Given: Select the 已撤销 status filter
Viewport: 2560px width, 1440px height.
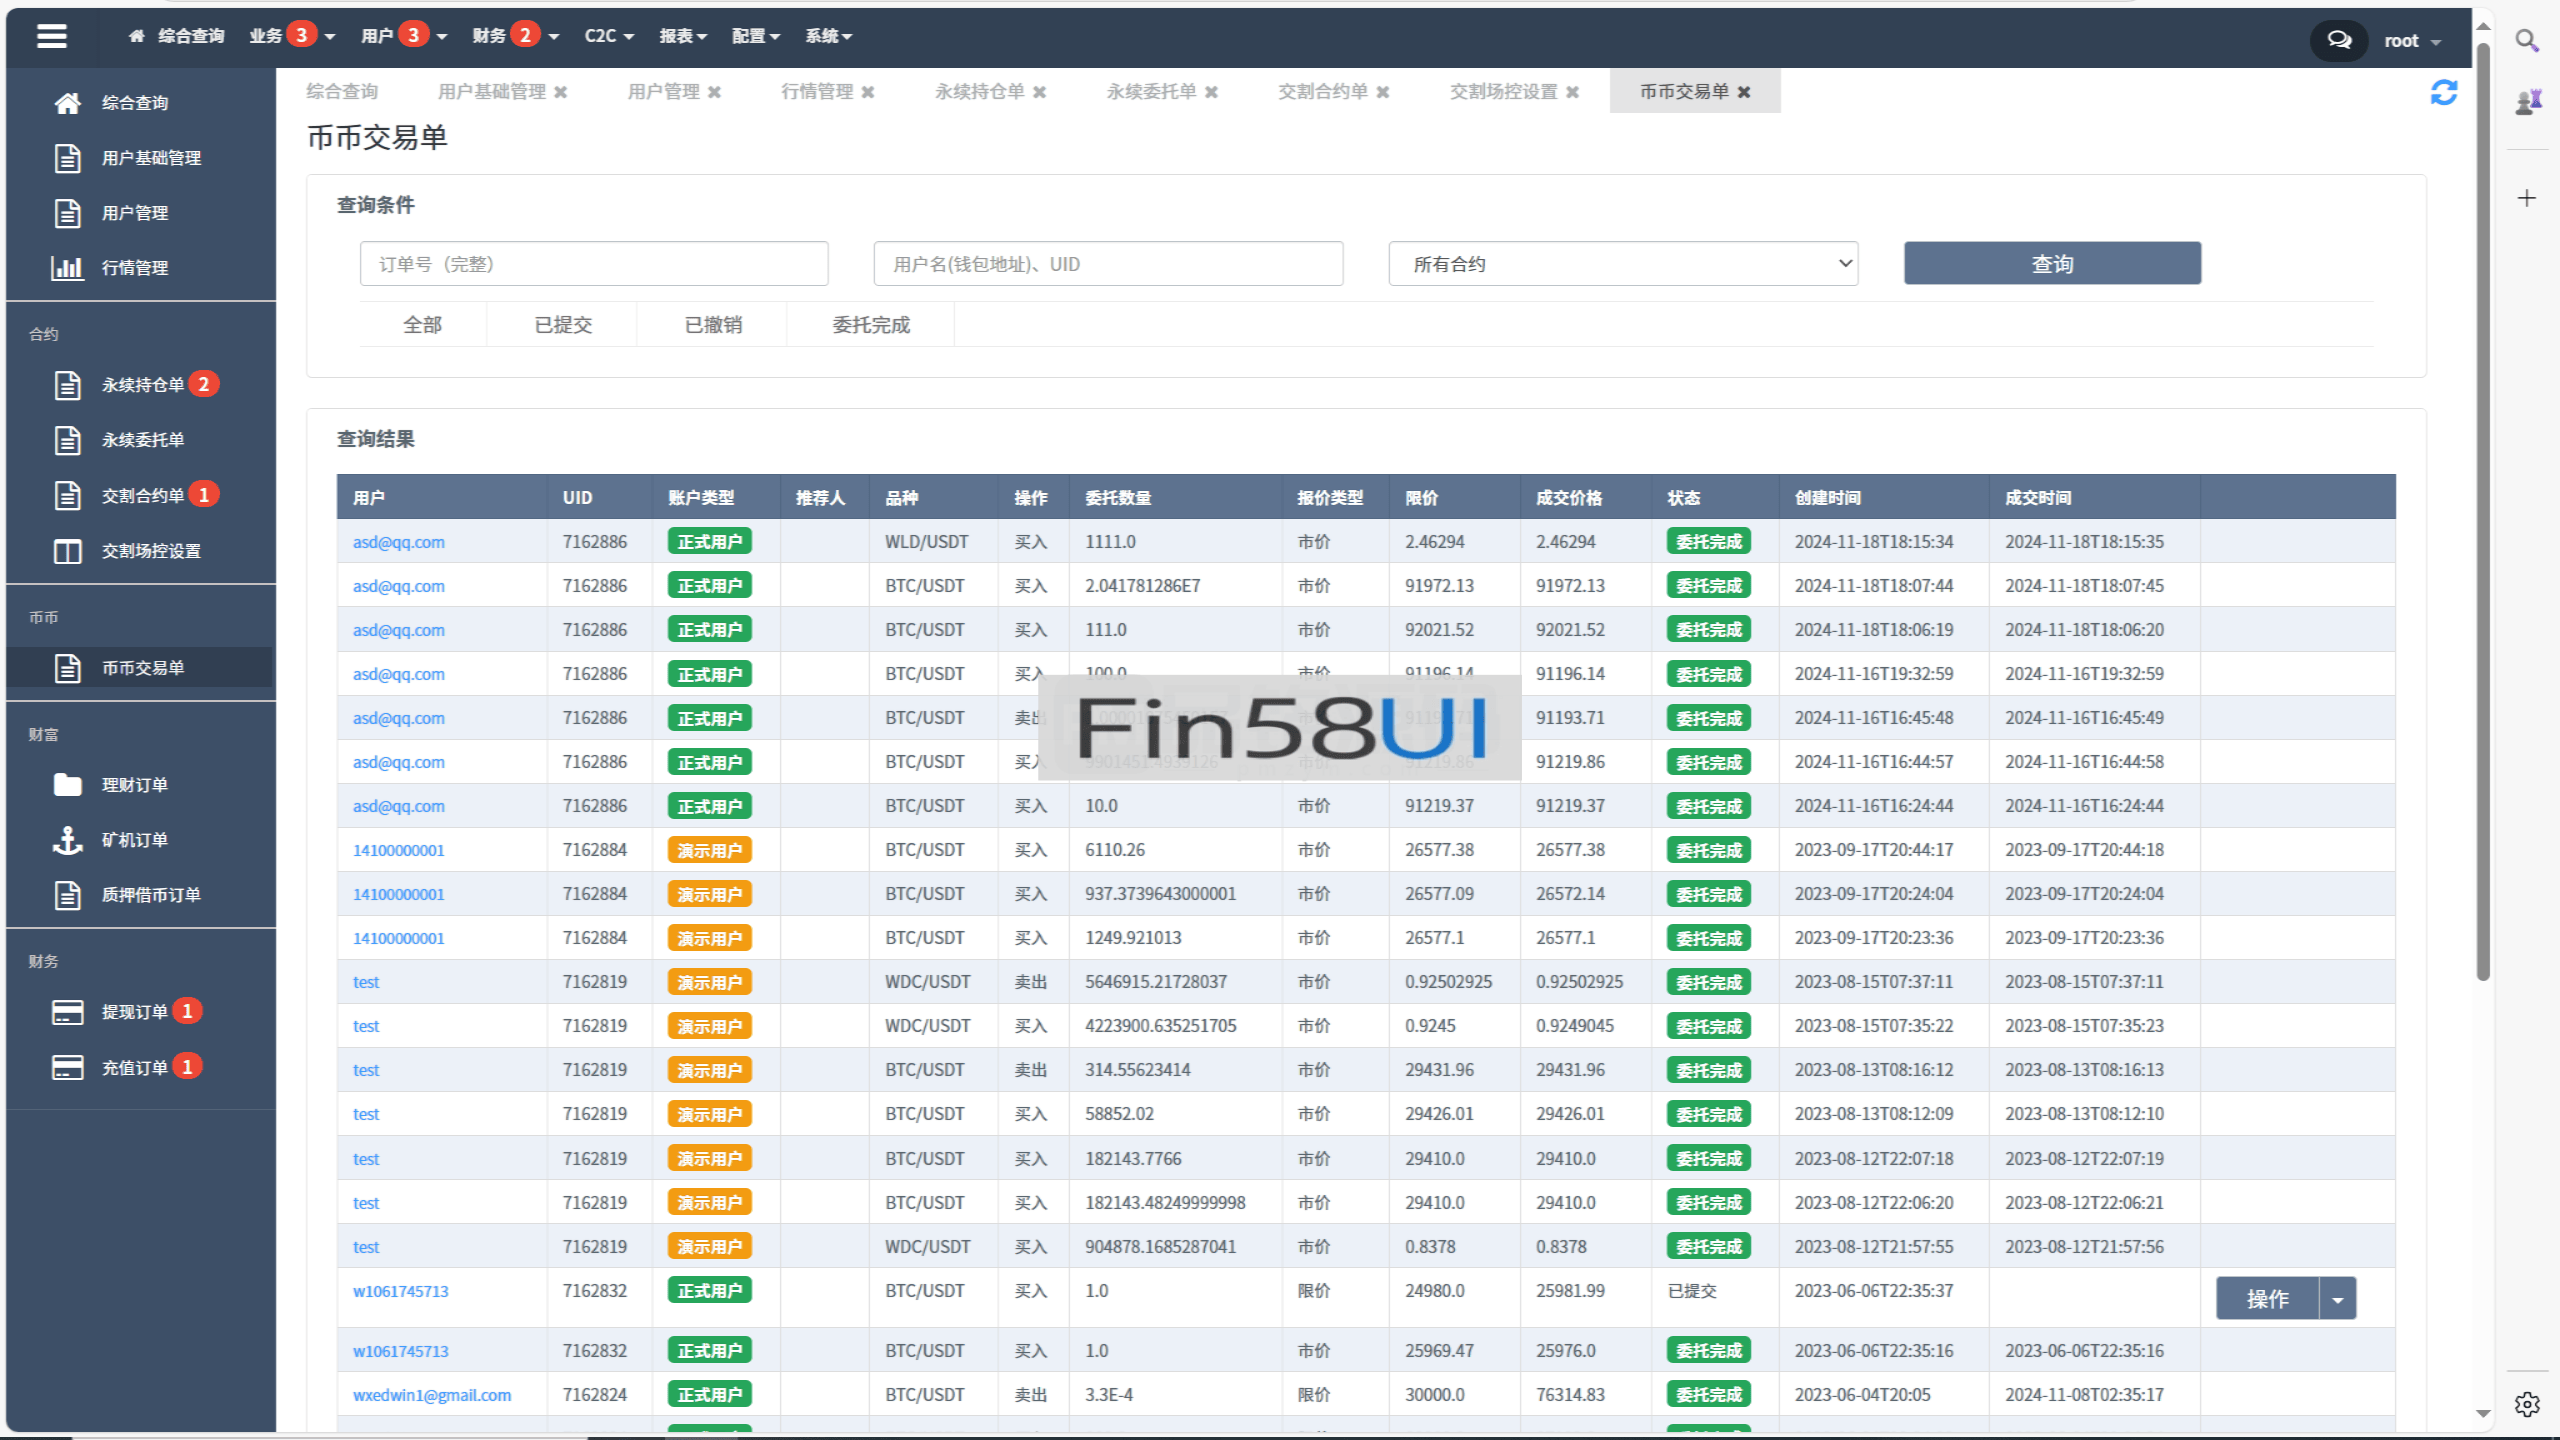Looking at the screenshot, I should (713, 325).
